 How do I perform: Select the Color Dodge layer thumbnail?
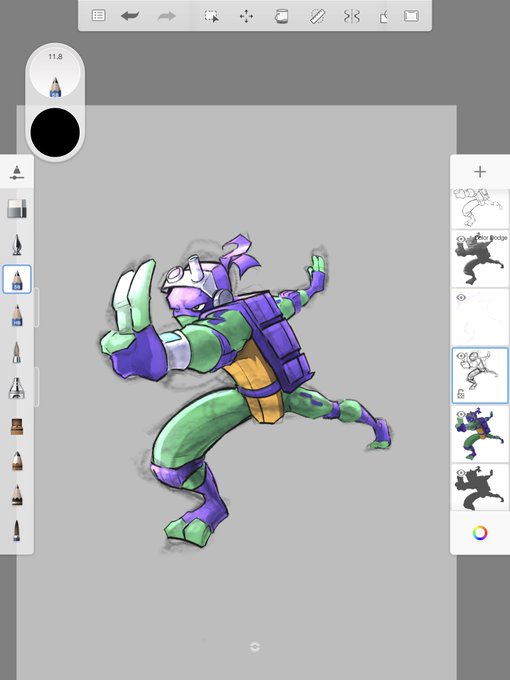(480, 258)
